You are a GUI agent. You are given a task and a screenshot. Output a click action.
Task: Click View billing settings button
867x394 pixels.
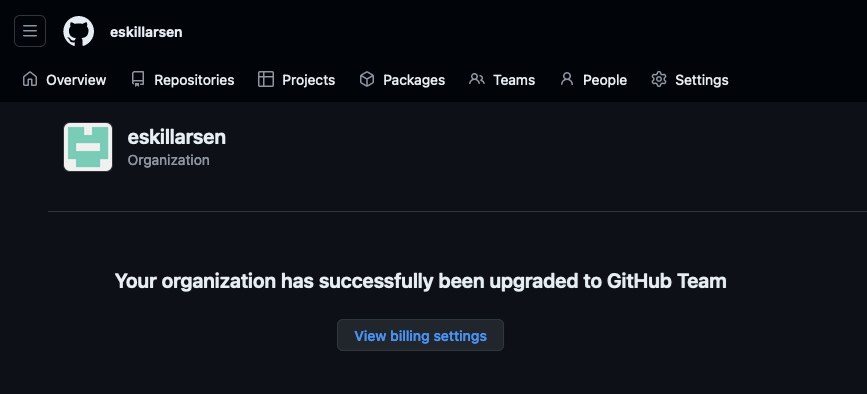tap(420, 335)
